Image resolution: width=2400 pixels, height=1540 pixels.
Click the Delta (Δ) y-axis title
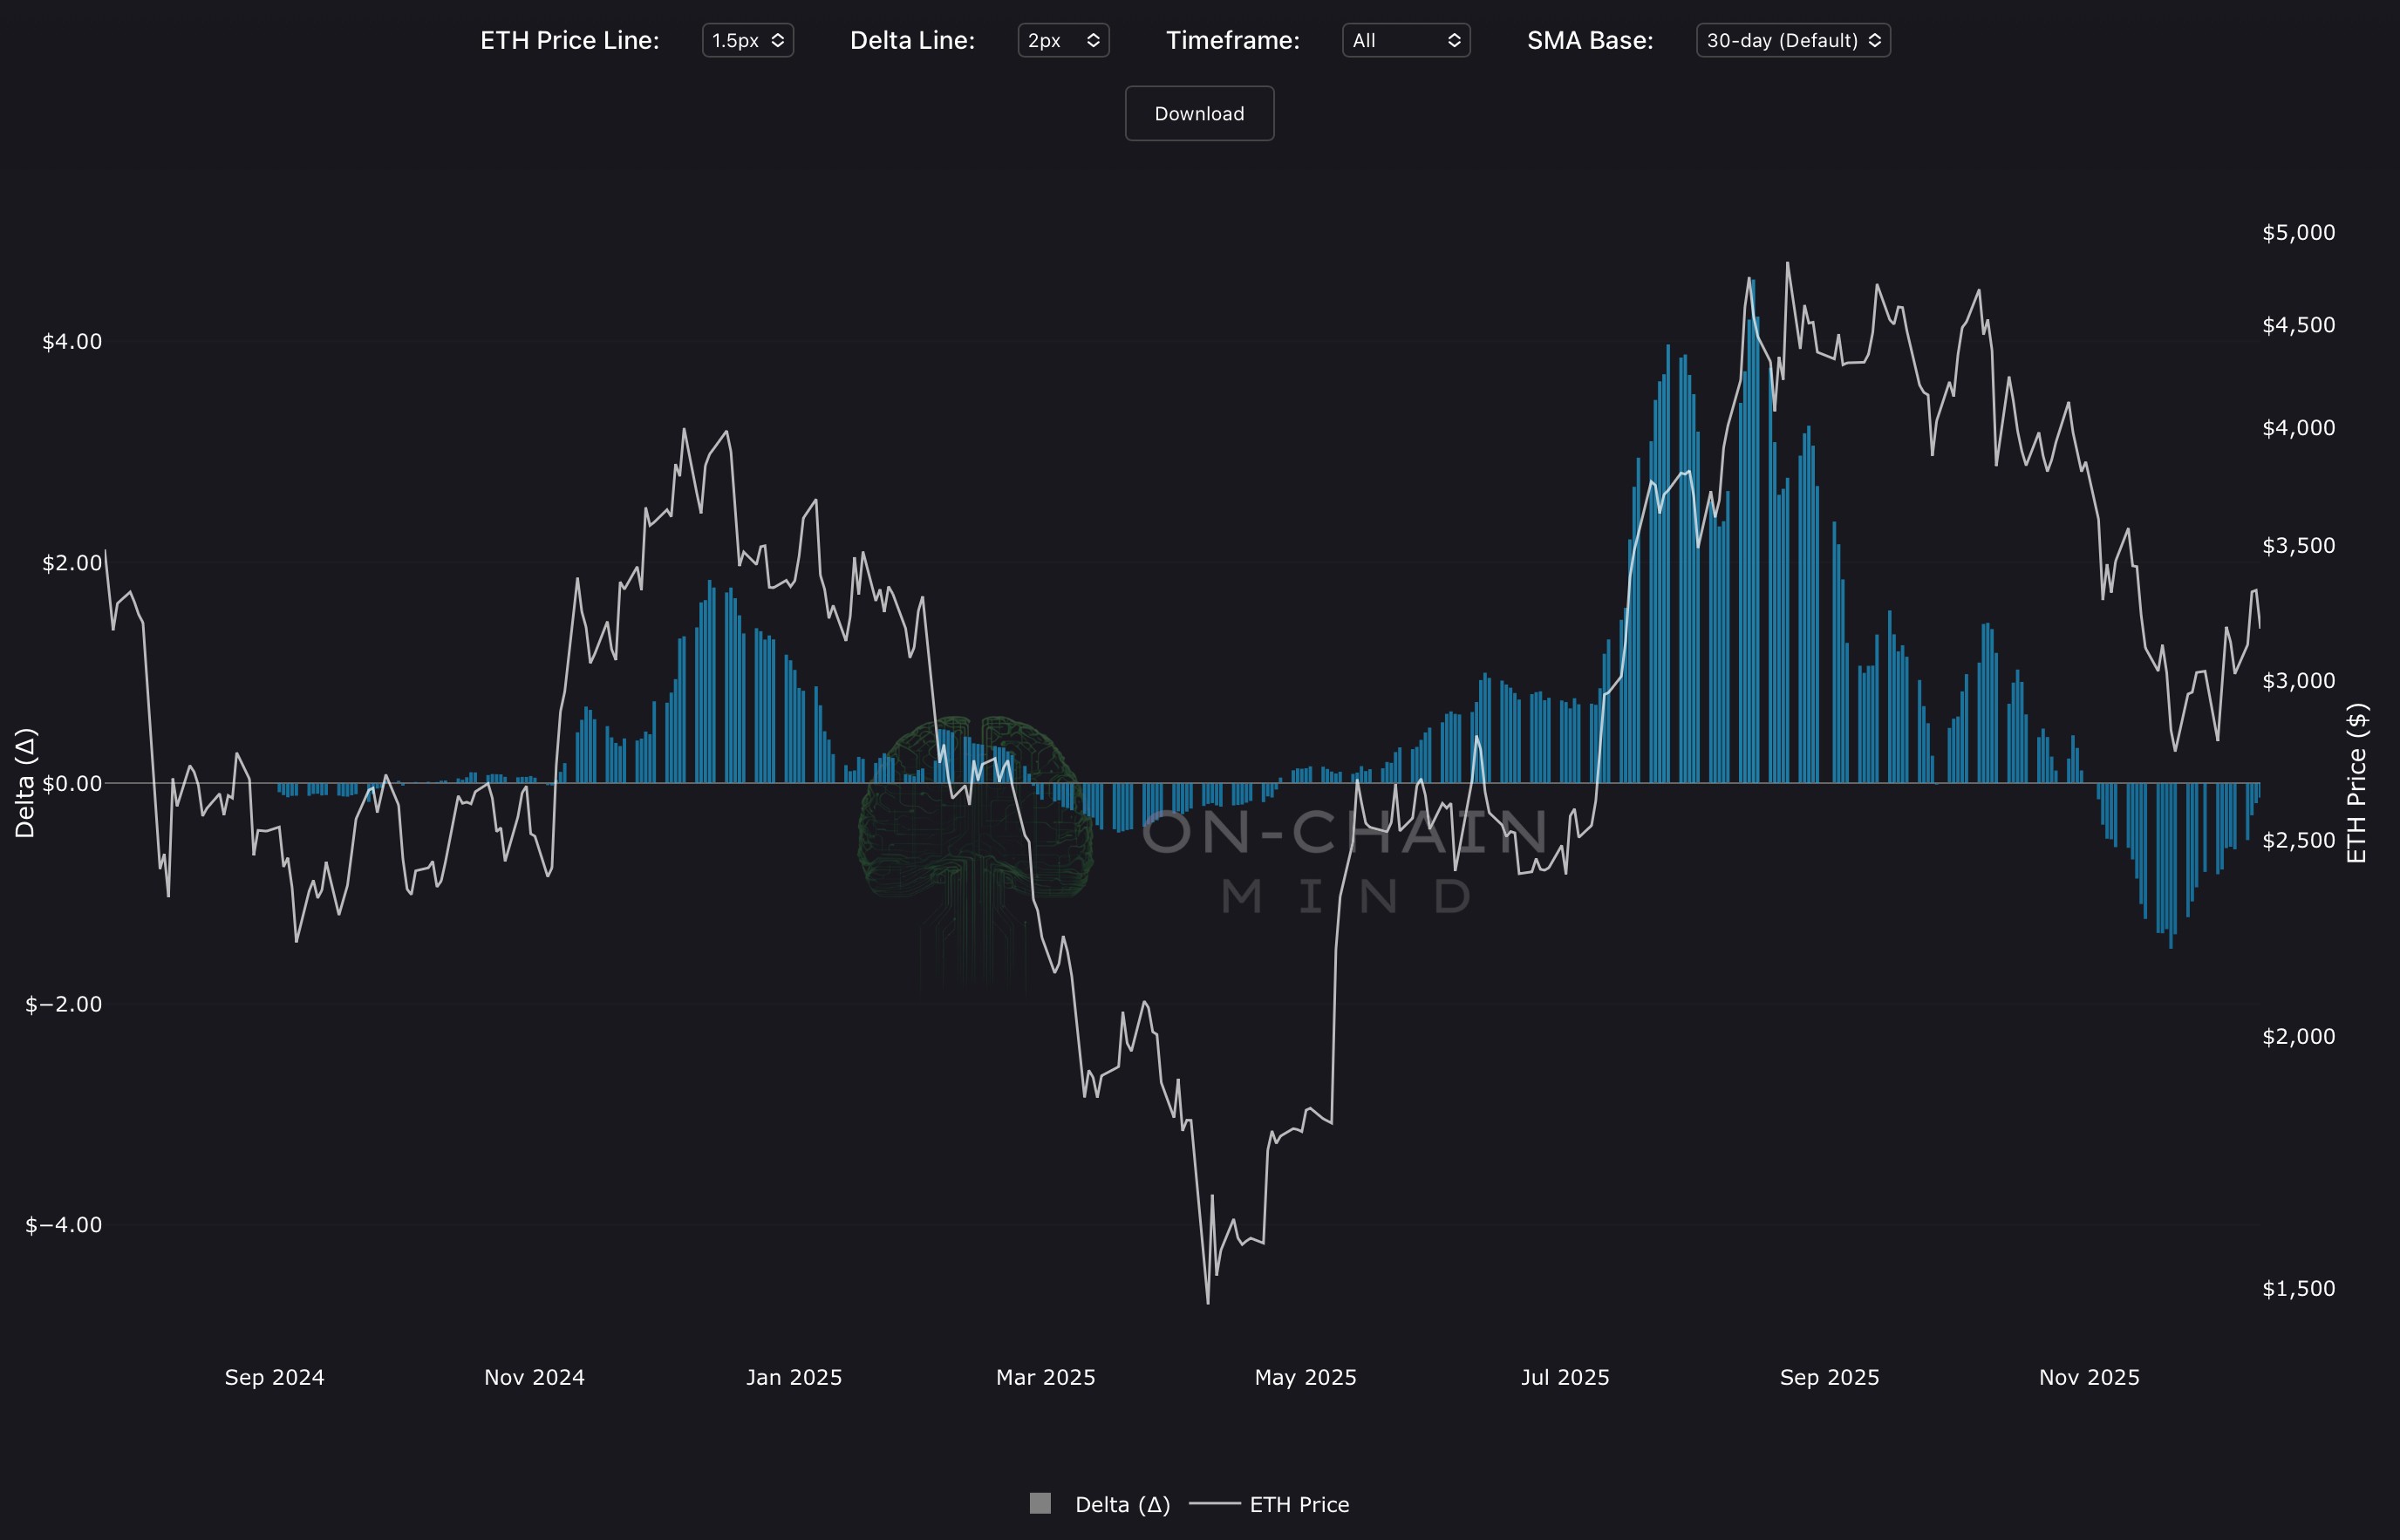click(x=25, y=782)
